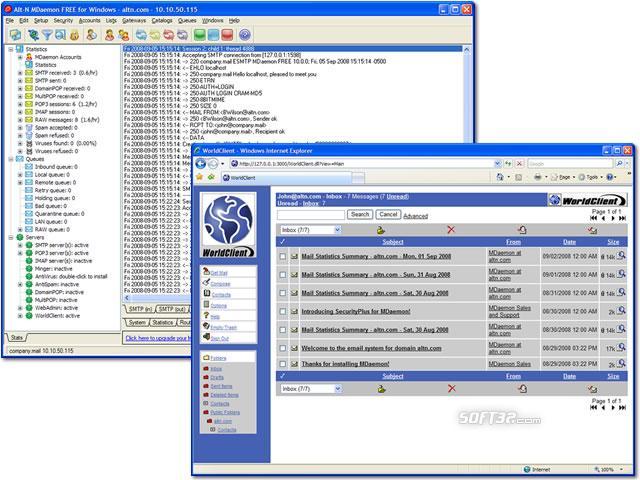Click the Get Mail icon in WorldClient sidebar
This screenshot has height=480, width=640.
[x=206, y=271]
